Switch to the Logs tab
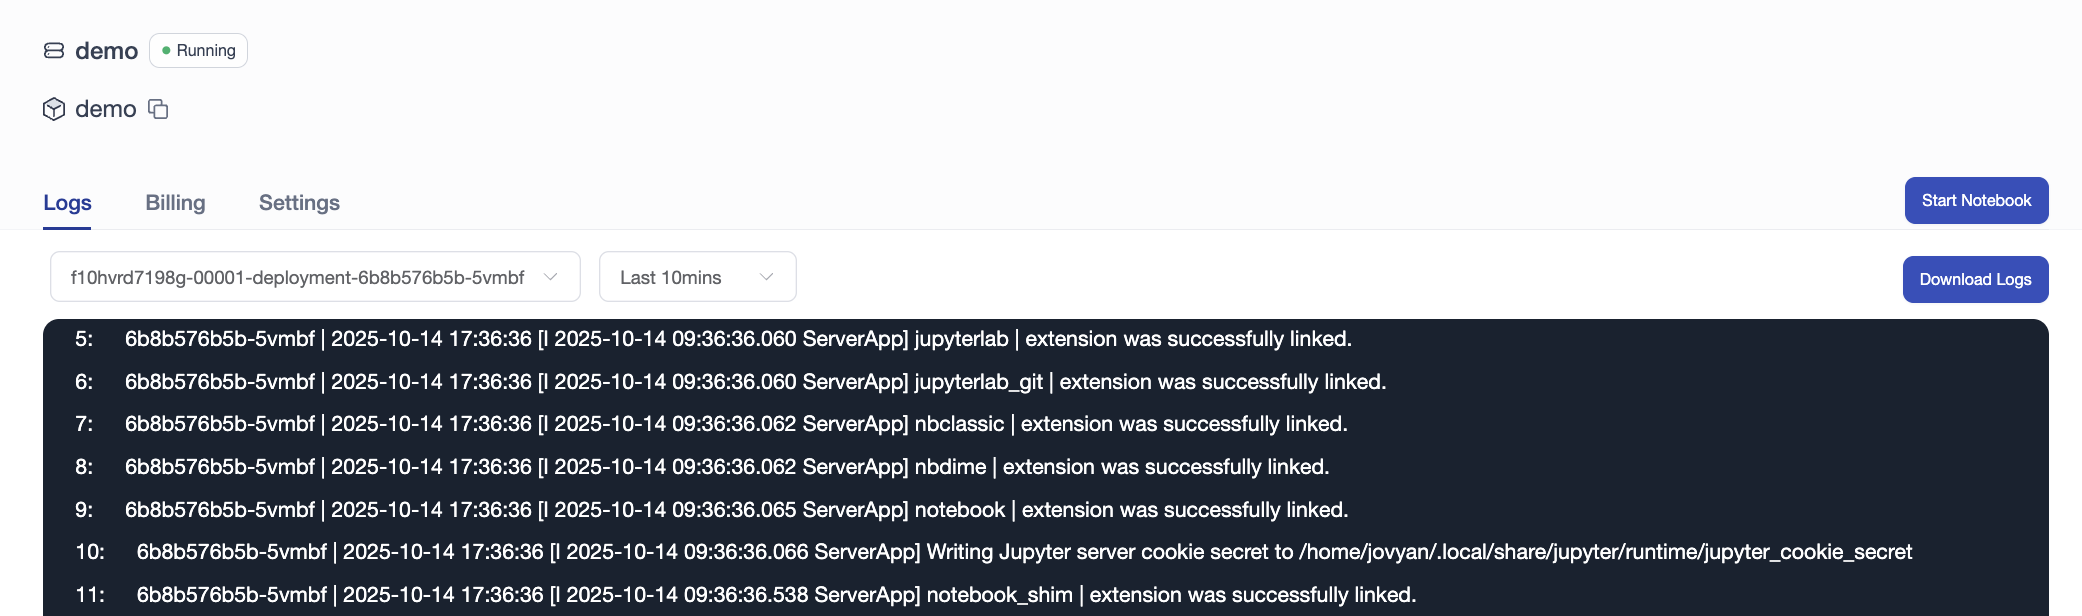Screen dimensions: 2082x616 67,203
